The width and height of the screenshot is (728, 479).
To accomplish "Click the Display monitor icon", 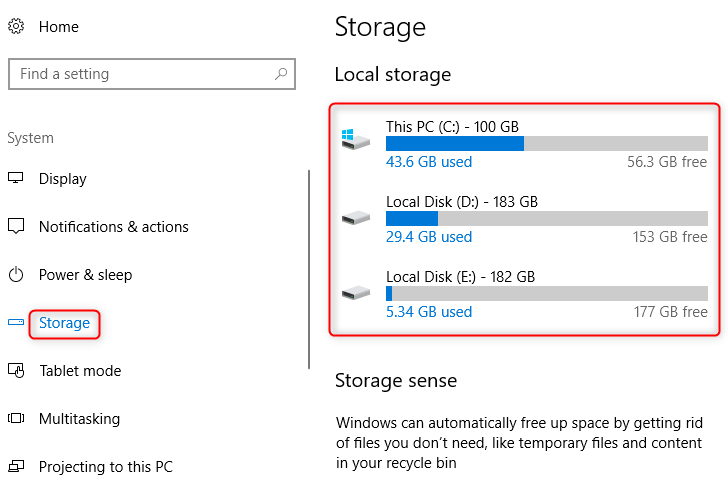I will click(15, 179).
